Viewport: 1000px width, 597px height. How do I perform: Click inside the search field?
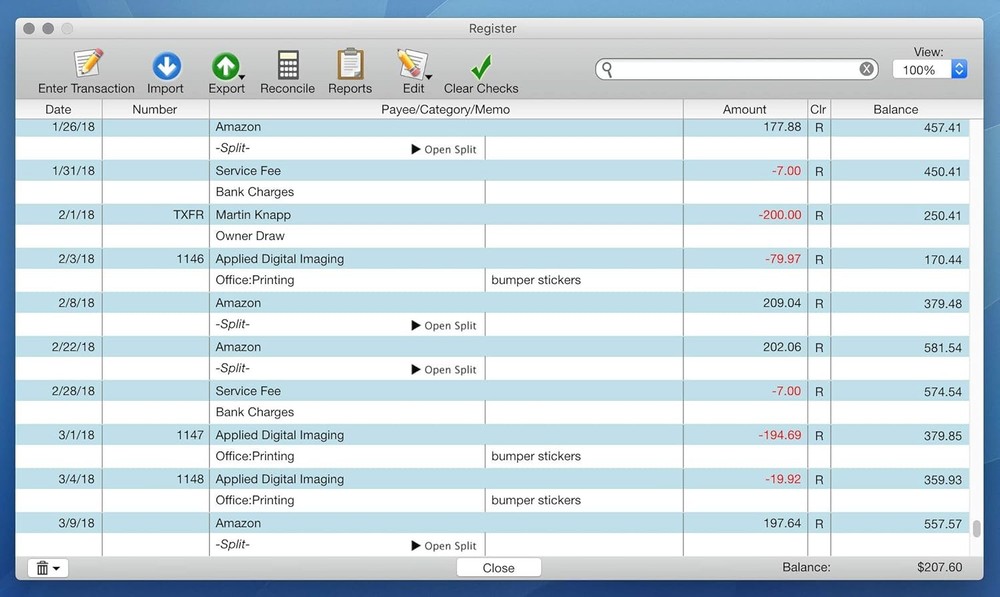click(x=730, y=68)
